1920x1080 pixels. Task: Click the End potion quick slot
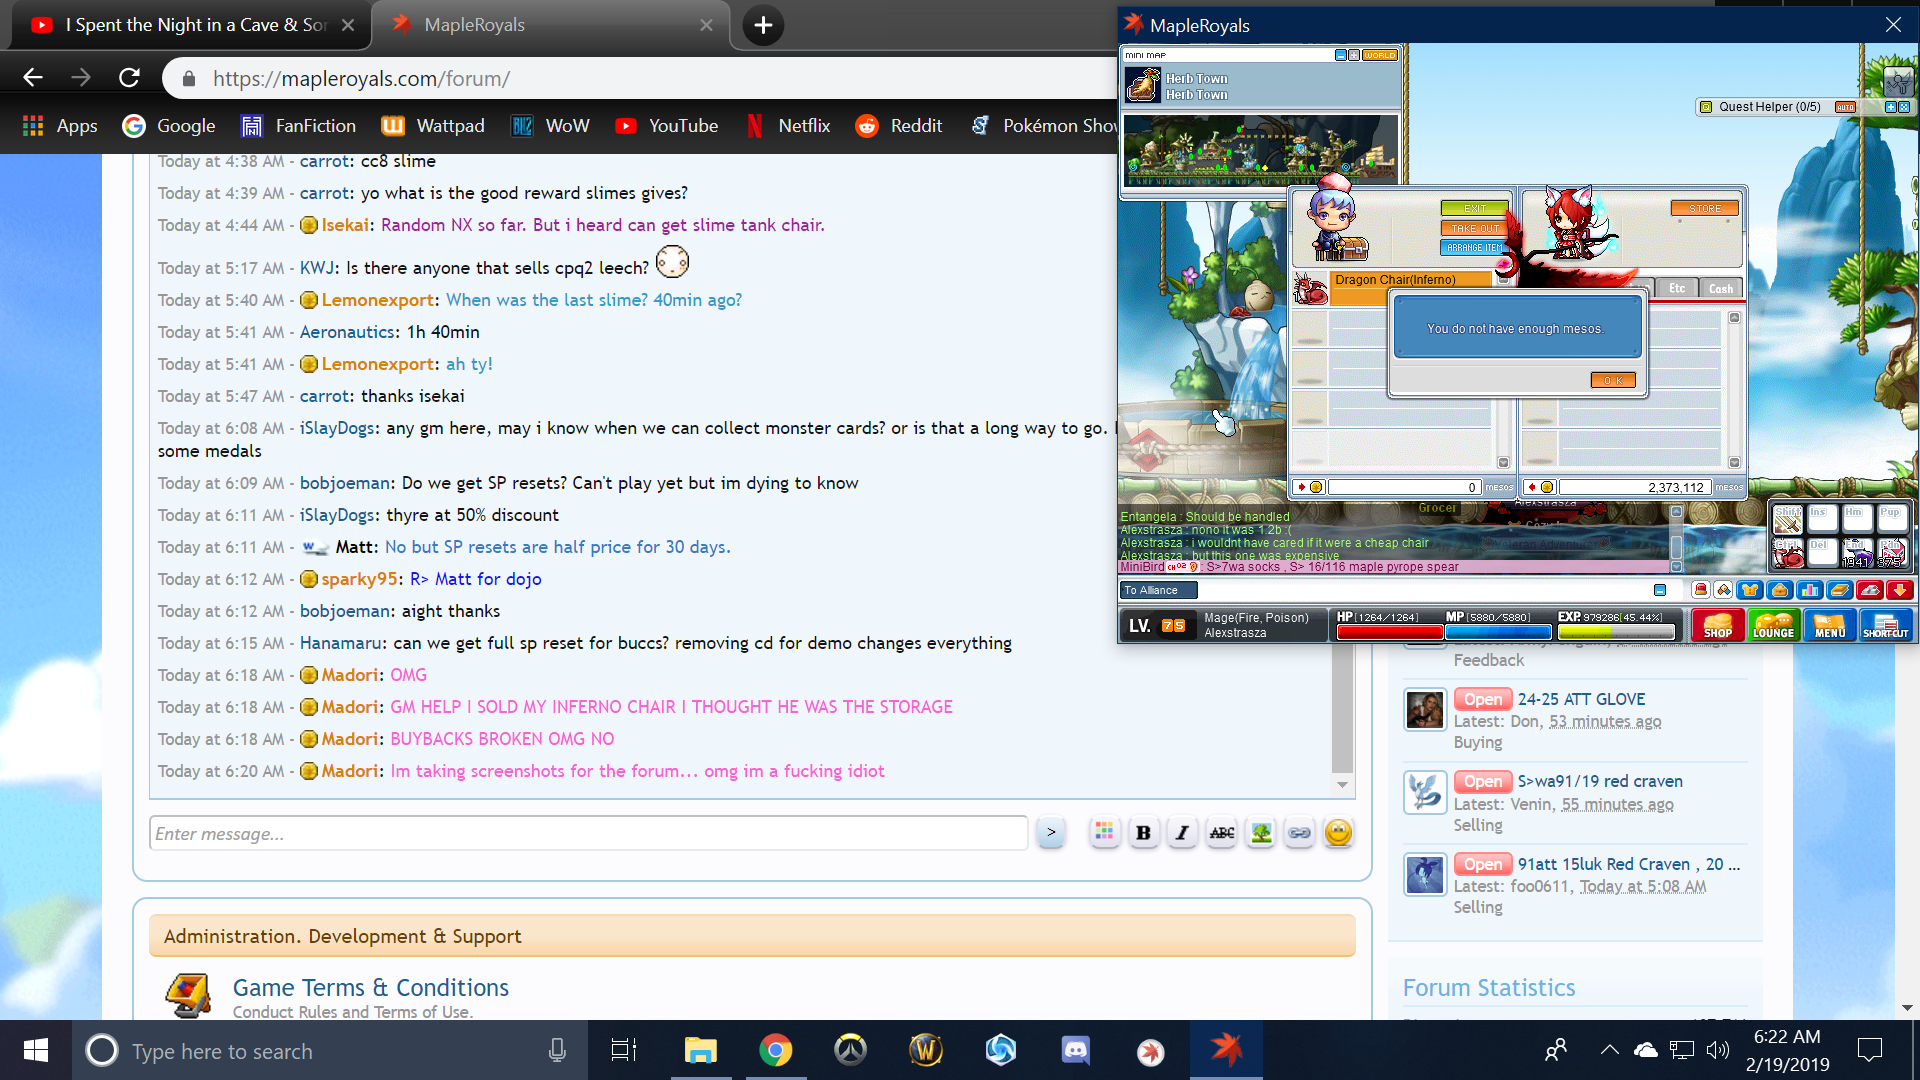pyautogui.click(x=1857, y=552)
